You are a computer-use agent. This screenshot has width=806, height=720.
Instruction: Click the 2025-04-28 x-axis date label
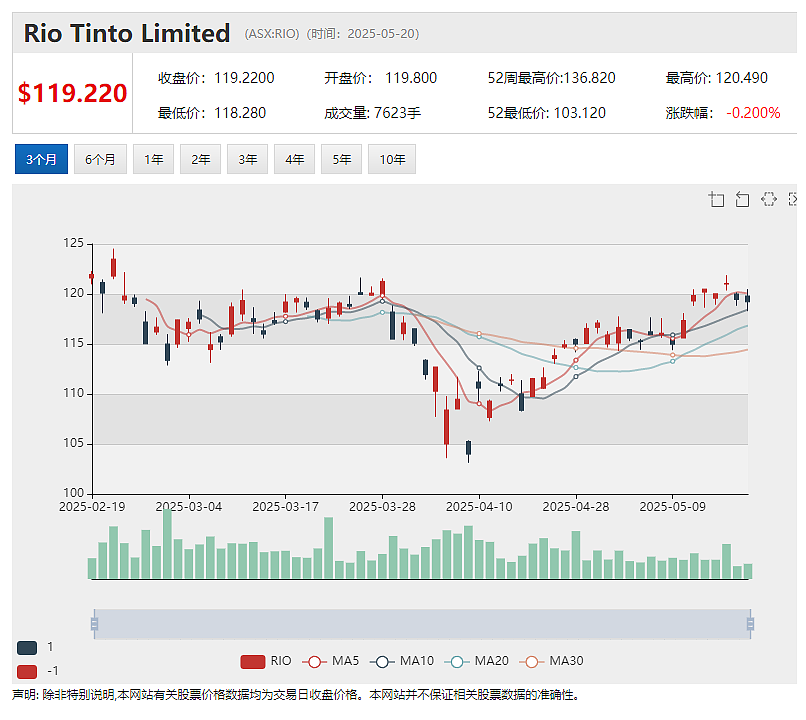point(576,507)
